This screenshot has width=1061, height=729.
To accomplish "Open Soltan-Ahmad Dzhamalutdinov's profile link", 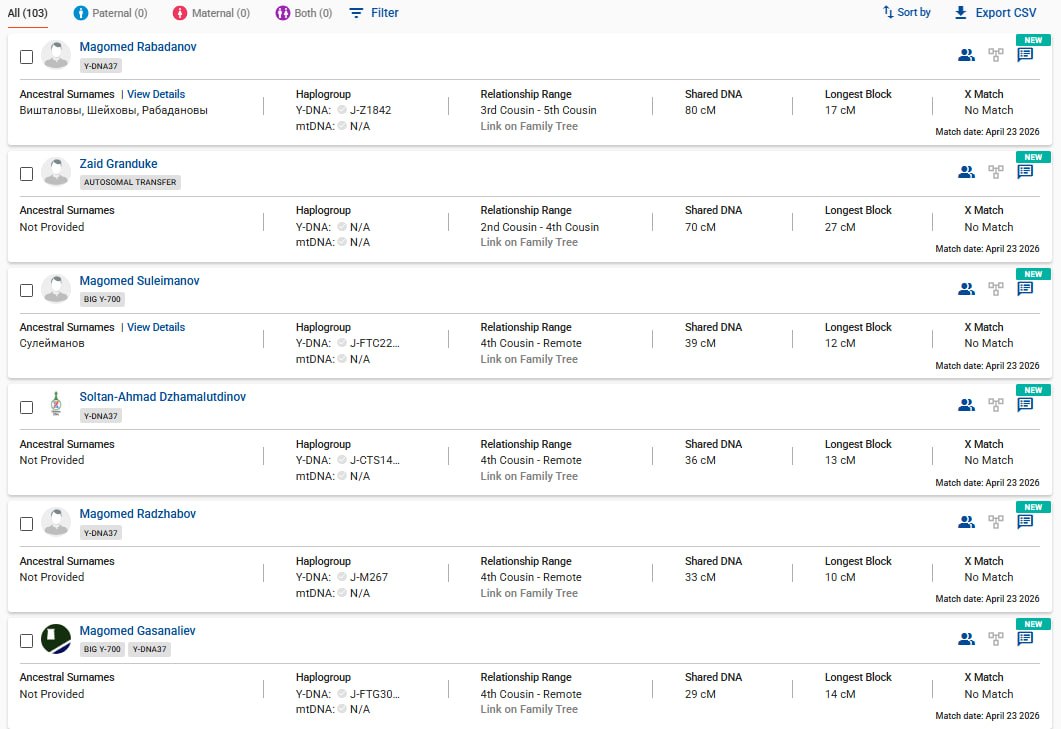I will click(162, 397).
